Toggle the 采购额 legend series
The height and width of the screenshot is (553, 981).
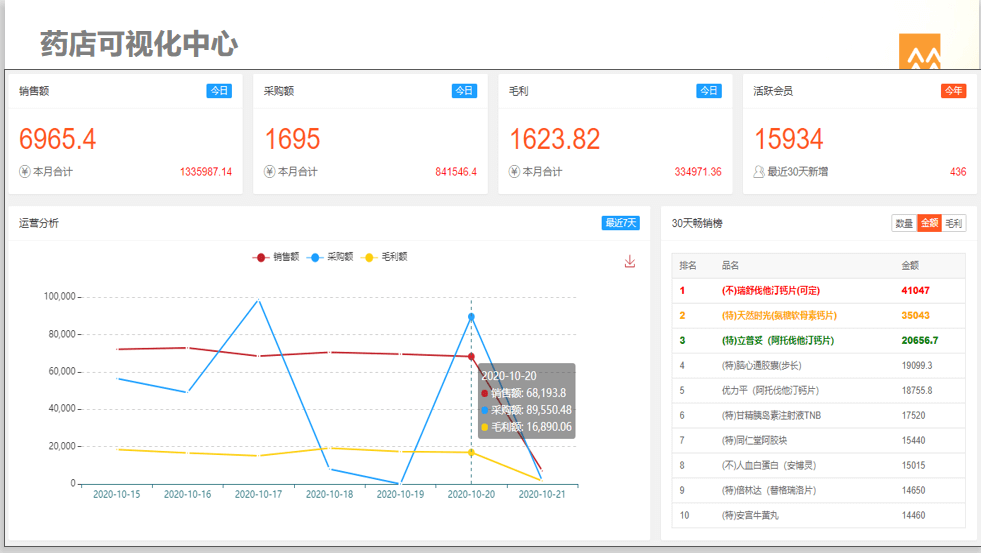tap(329, 257)
